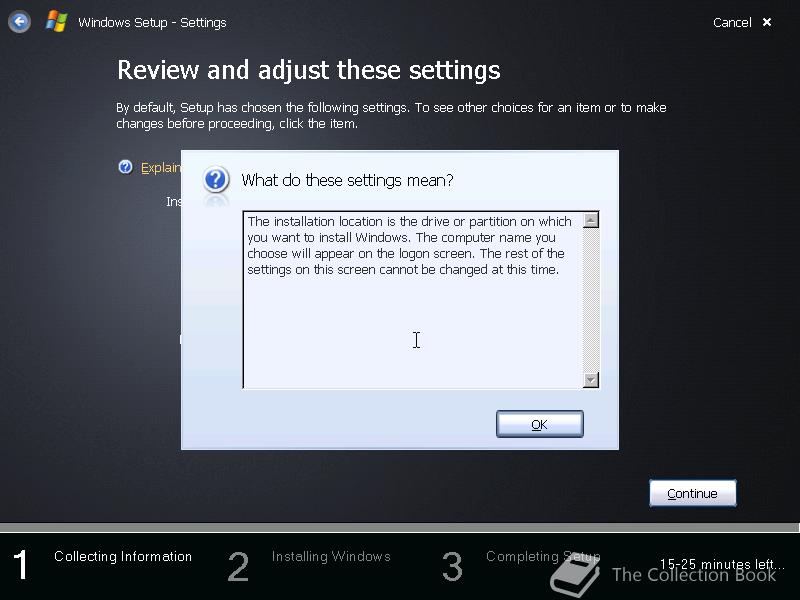
Task: Click step 2 'Installing Windows' label
Action: (x=331, y=556)
